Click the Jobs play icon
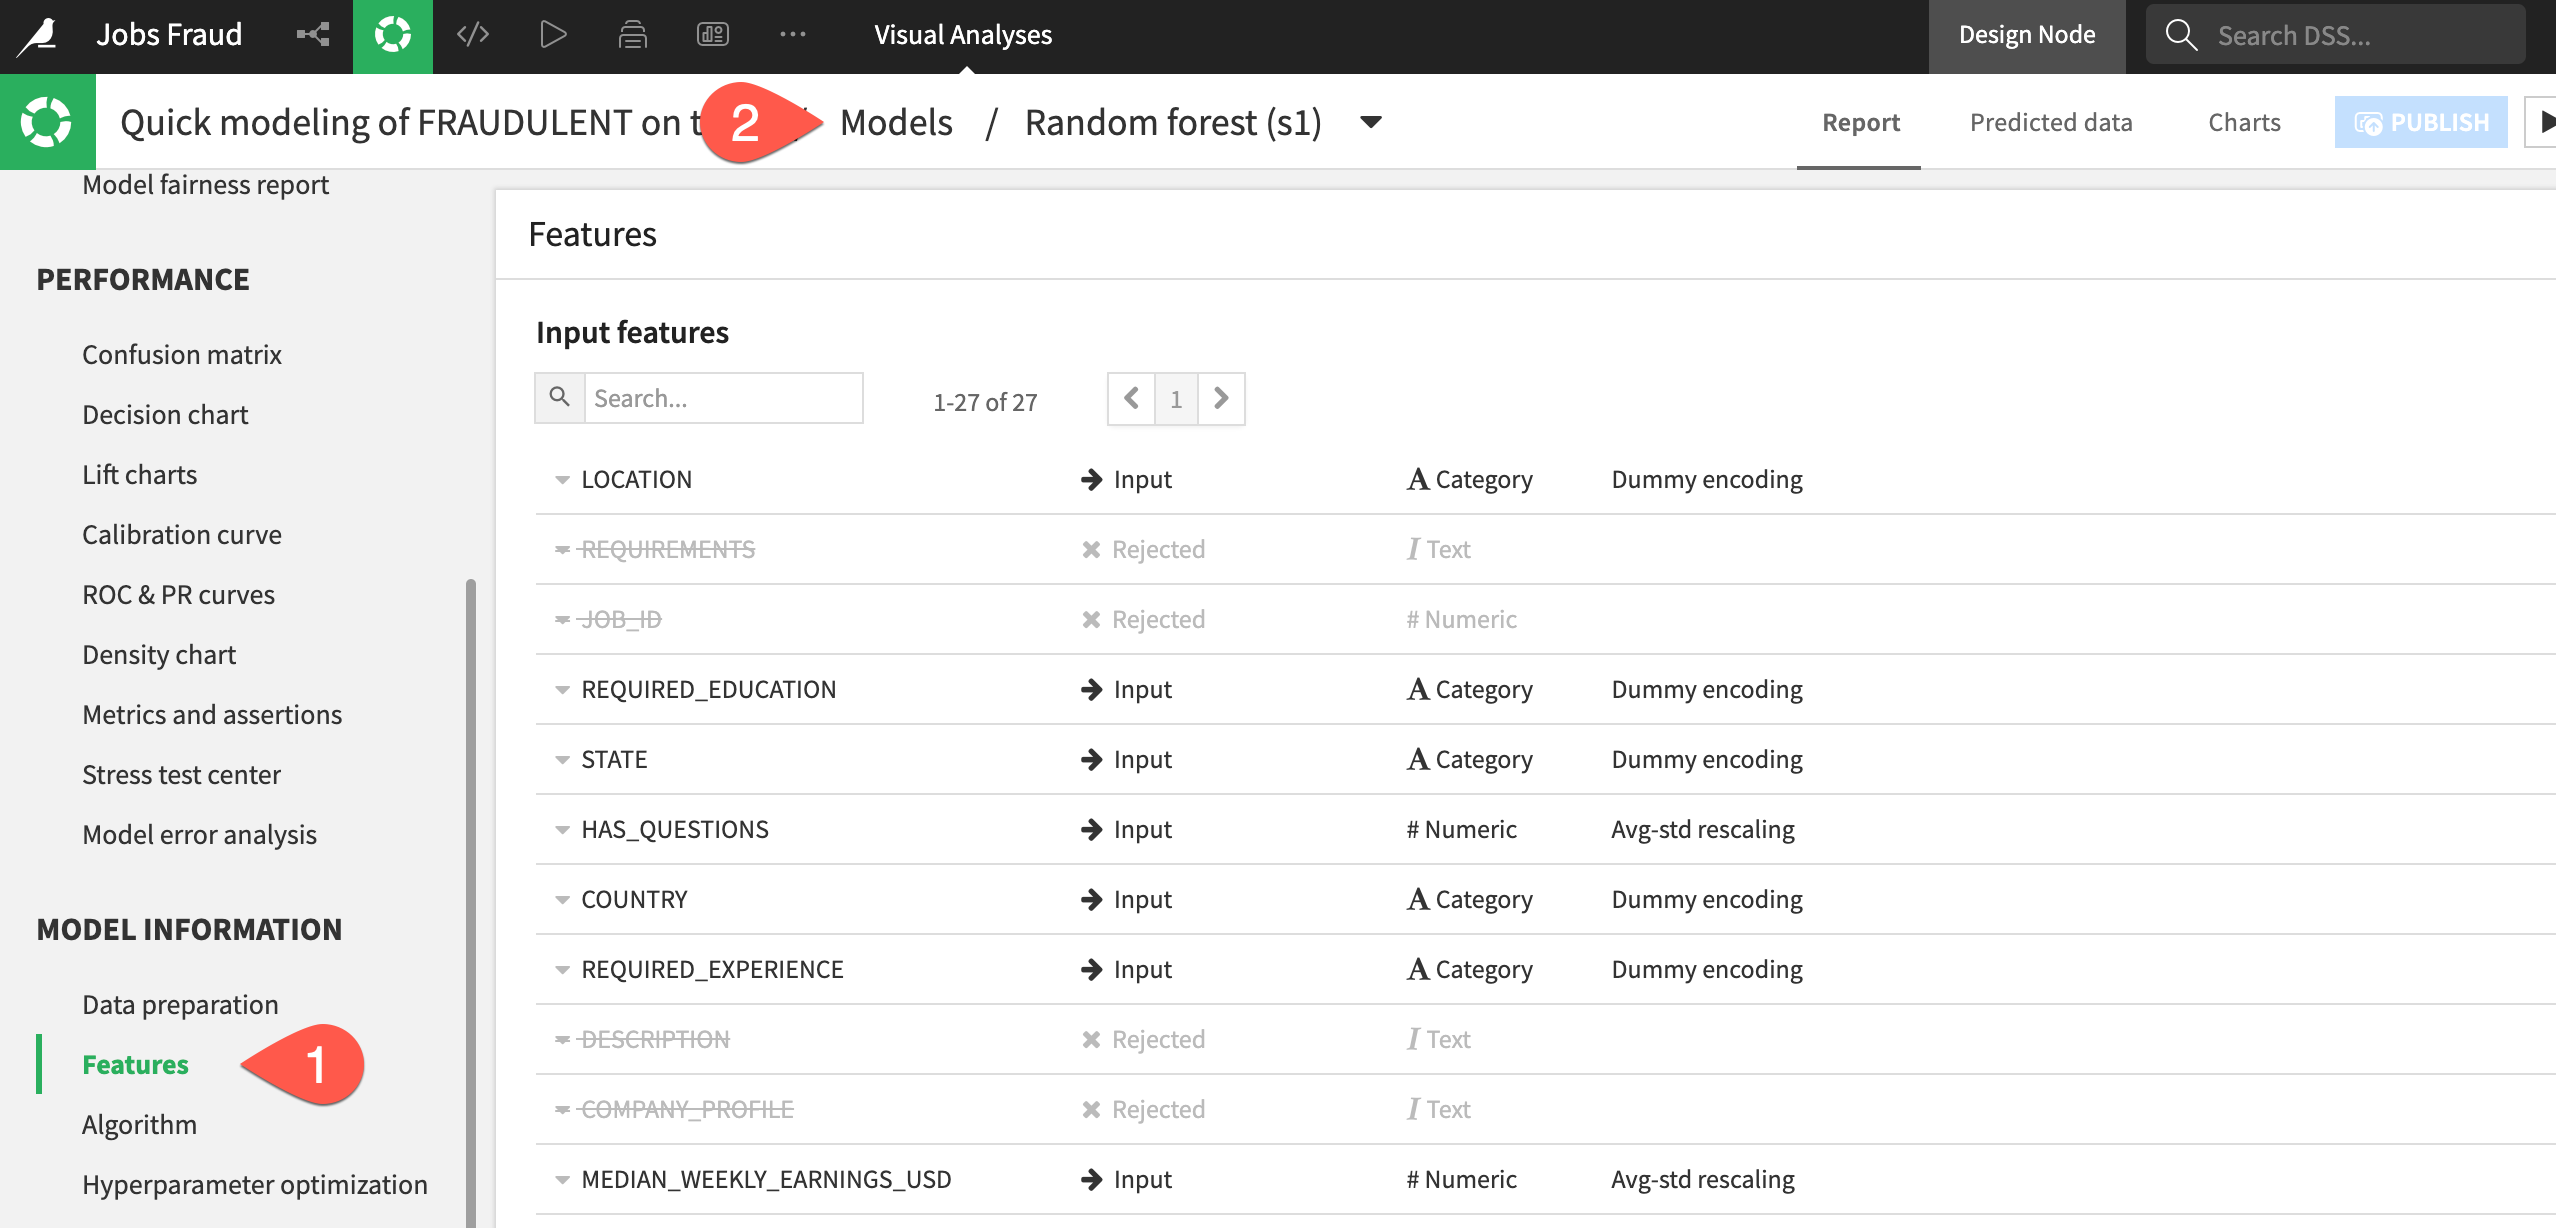This screenshot has width=2556, height=1228. coord(552,36)
